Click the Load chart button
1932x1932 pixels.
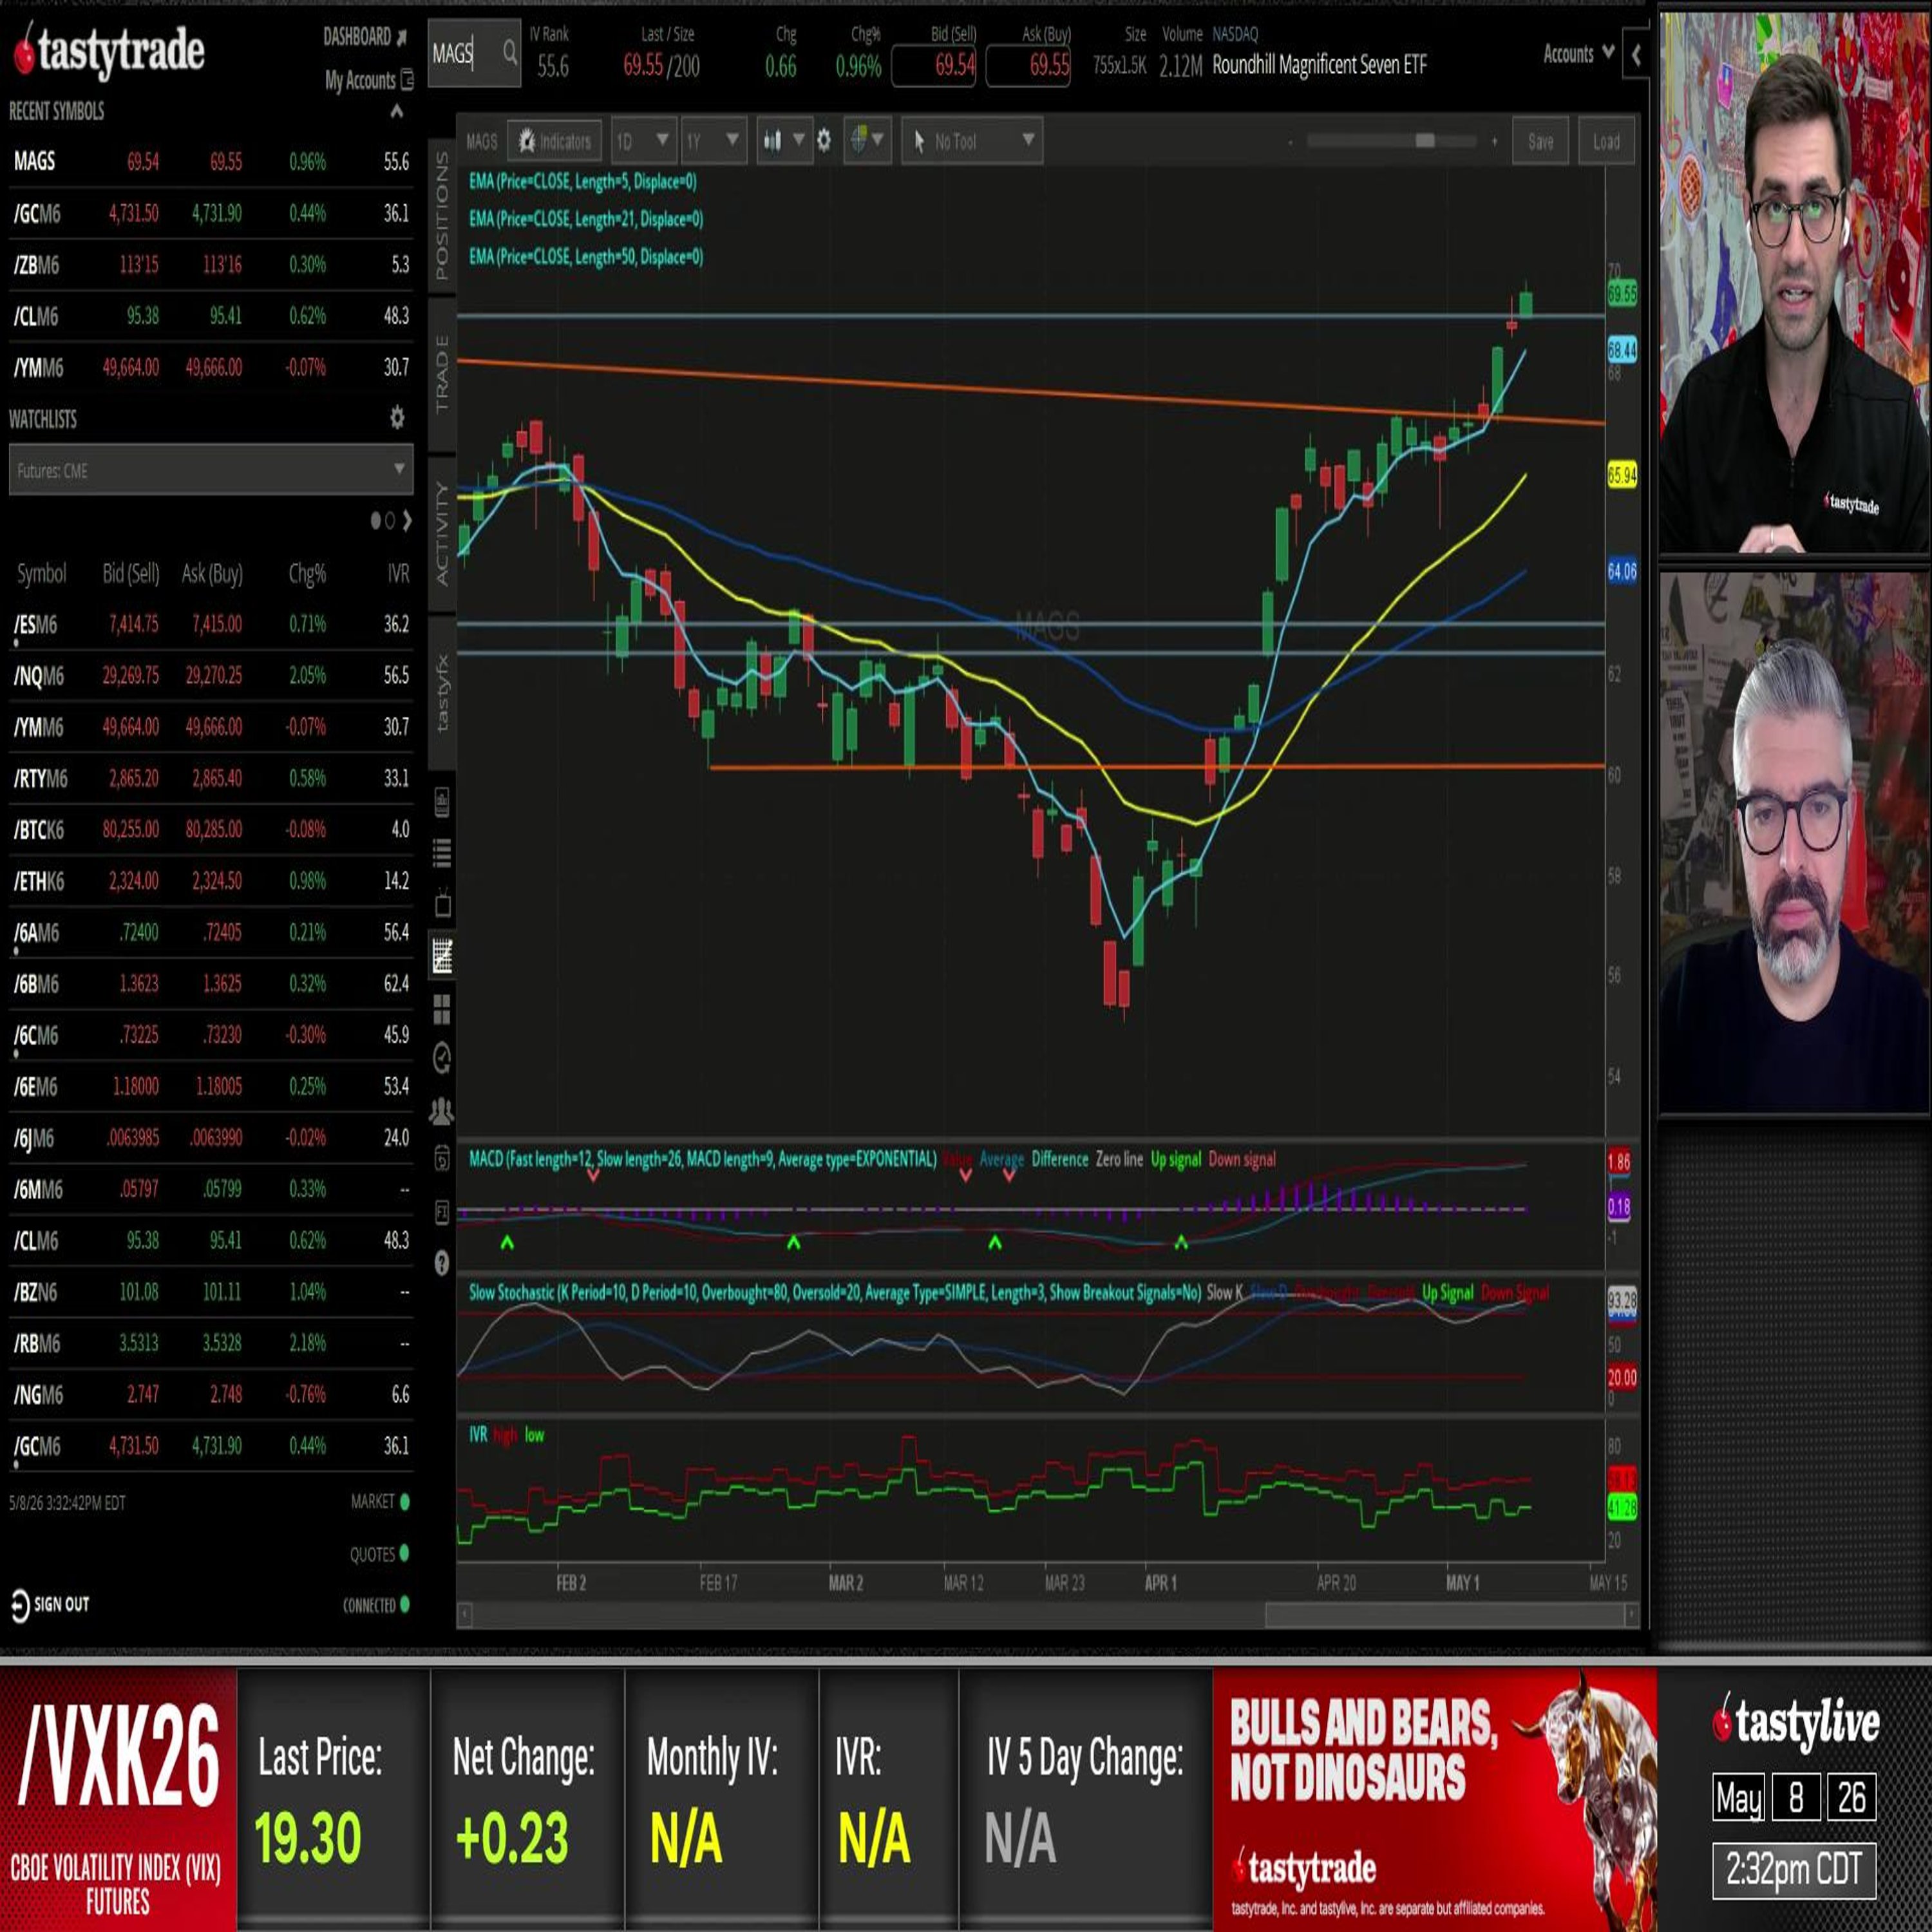[x=1606, y=142]
